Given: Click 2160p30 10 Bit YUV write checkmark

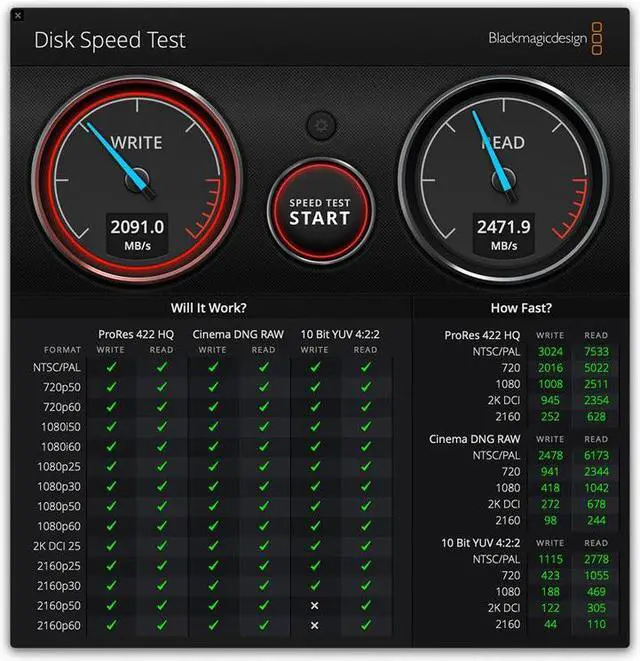Looking at the screenshot, I should 315,585.
